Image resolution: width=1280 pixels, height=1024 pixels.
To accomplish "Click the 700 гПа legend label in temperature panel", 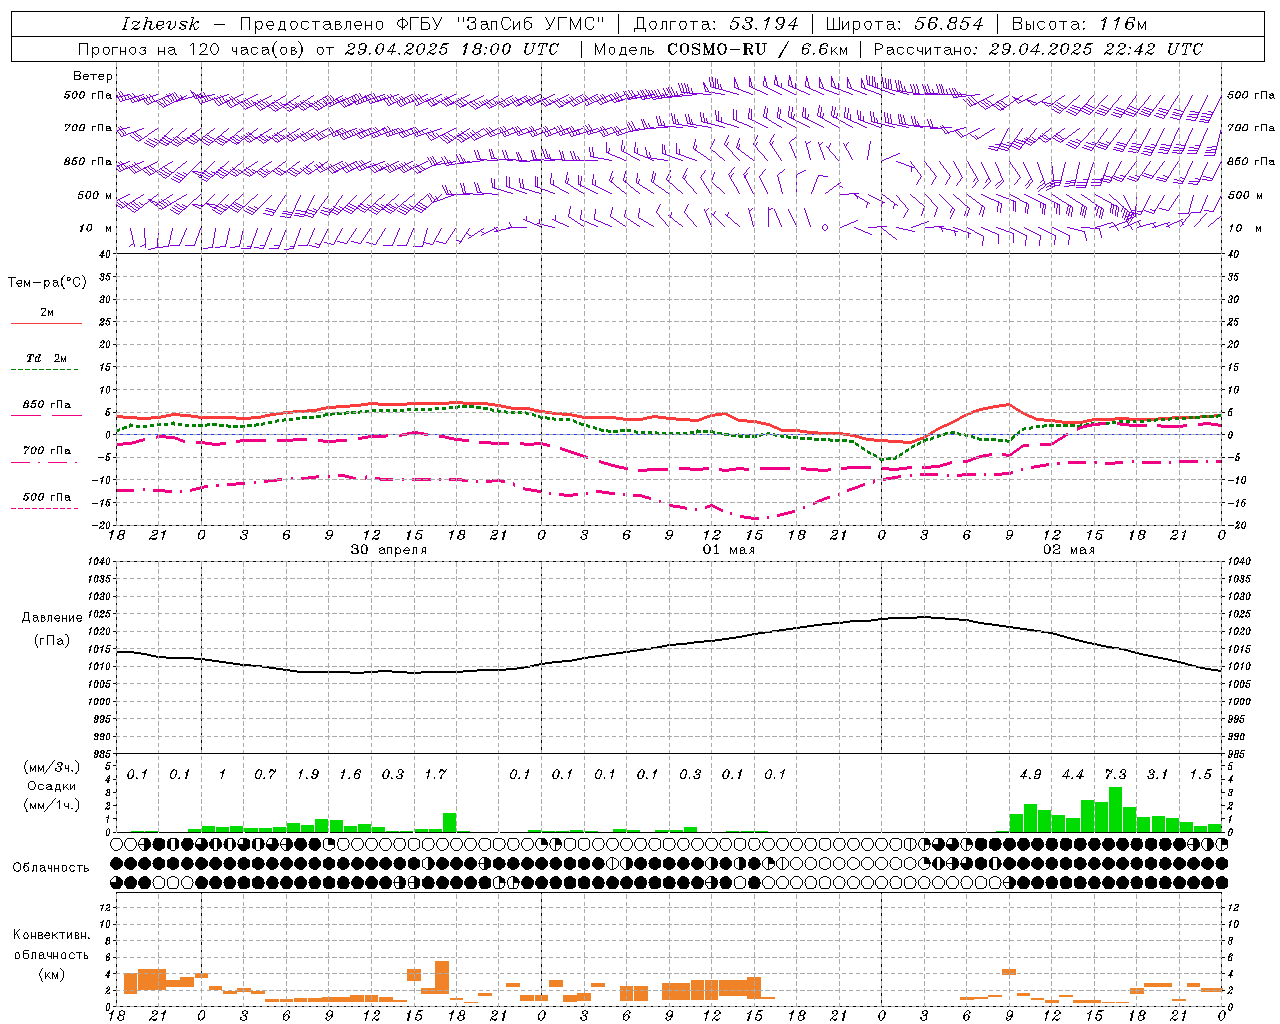I will pyautogui.click(x=47, y=451).
